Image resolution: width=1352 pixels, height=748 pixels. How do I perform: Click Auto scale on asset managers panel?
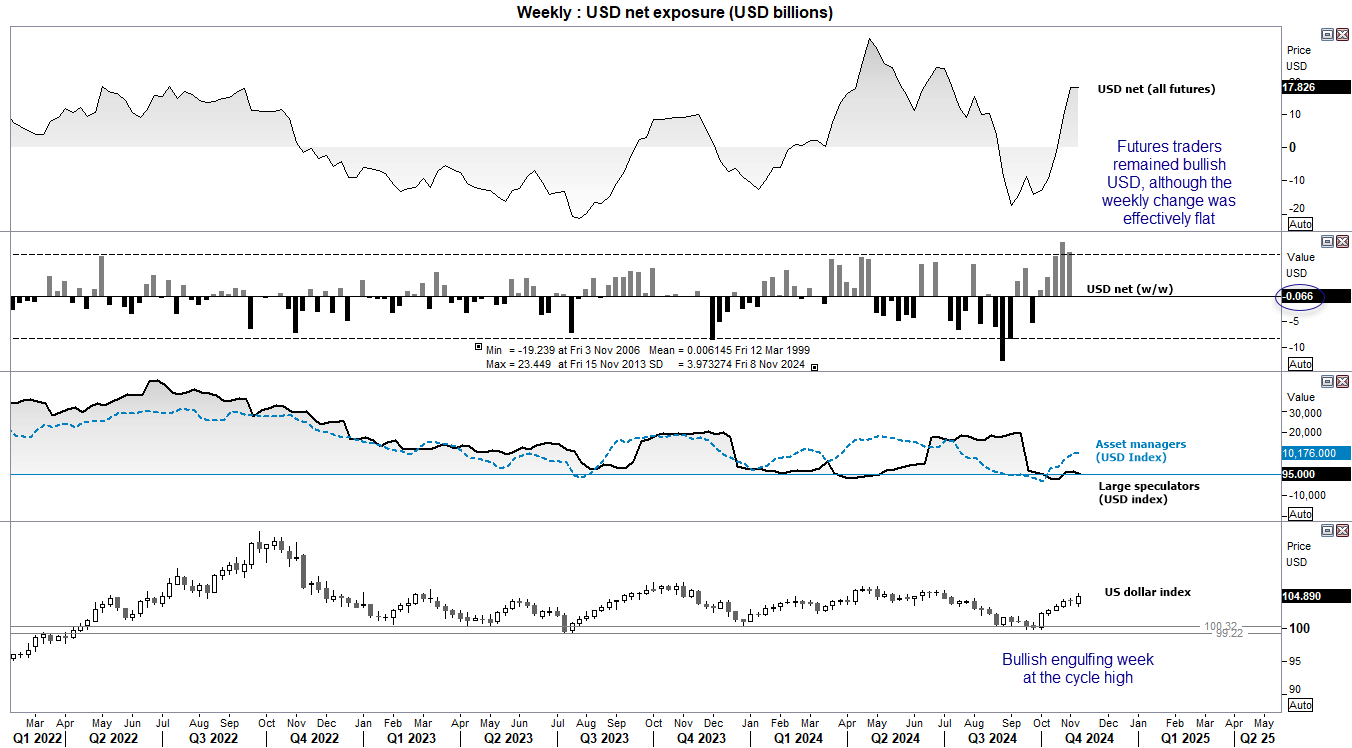[1300, 514]
